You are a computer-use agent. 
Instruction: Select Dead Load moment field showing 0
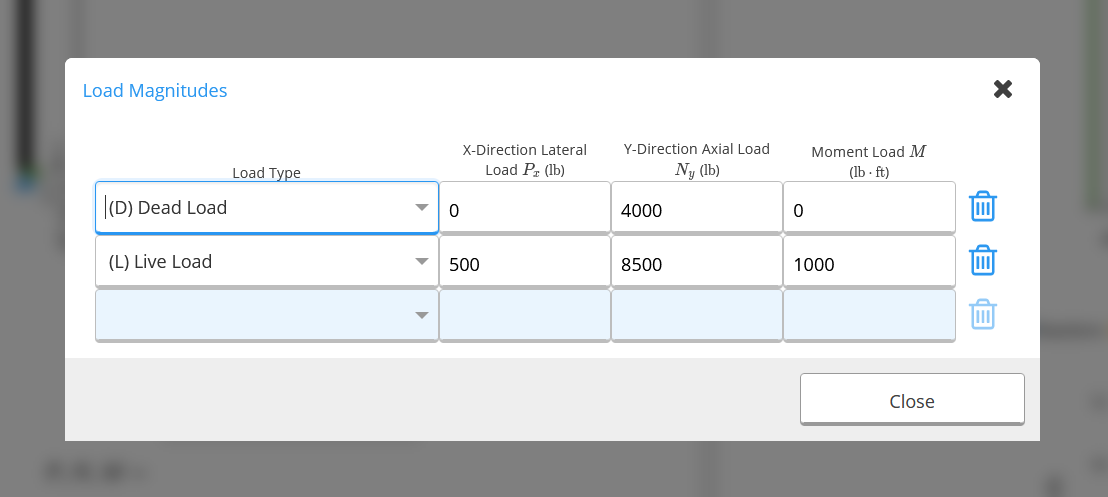pyautogui.click(x=869, y=207)
